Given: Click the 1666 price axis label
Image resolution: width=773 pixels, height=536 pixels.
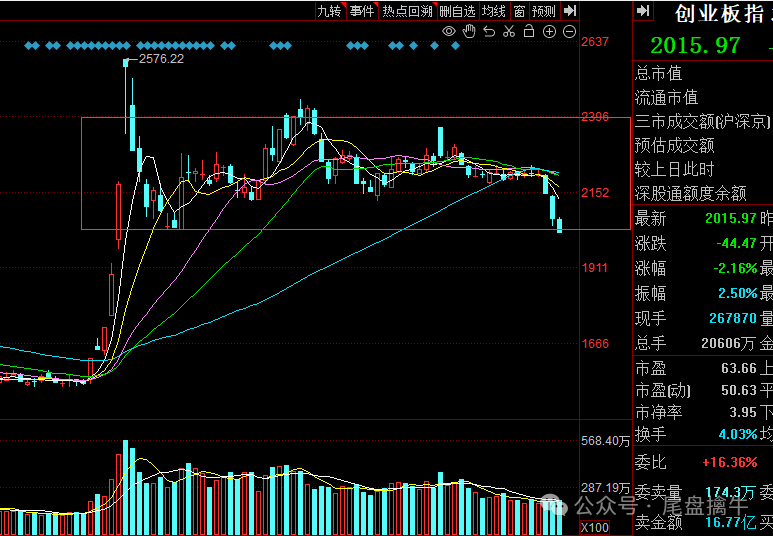Looking at the screenshot, I should 595,344.
